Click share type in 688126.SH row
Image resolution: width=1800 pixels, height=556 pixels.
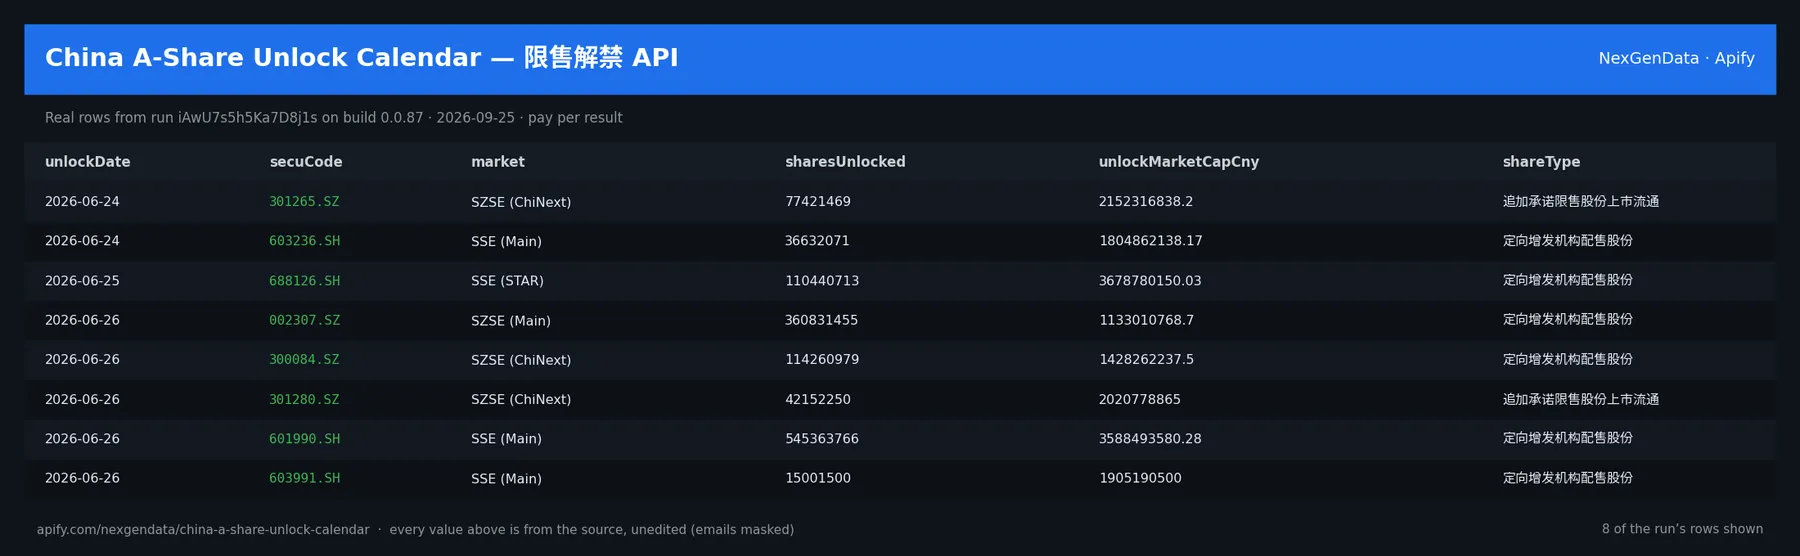[x=1568, y=281]
